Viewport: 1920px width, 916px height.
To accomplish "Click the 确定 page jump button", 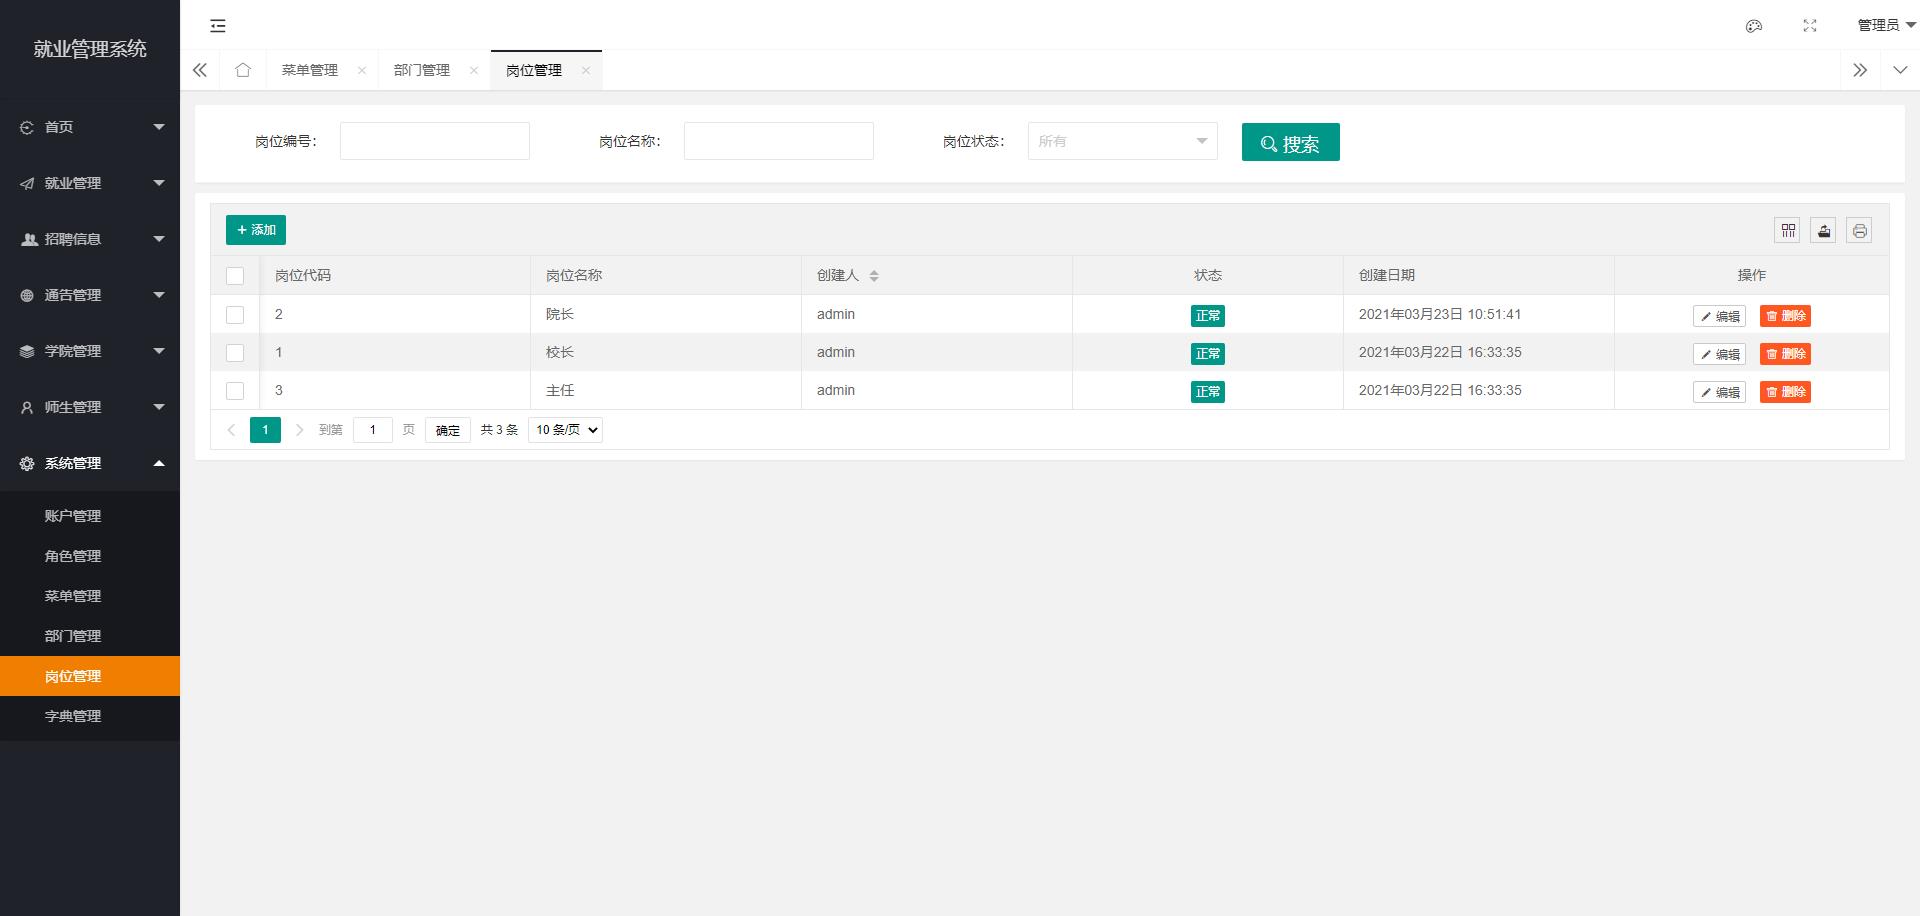I will click(x=448, y=430).
